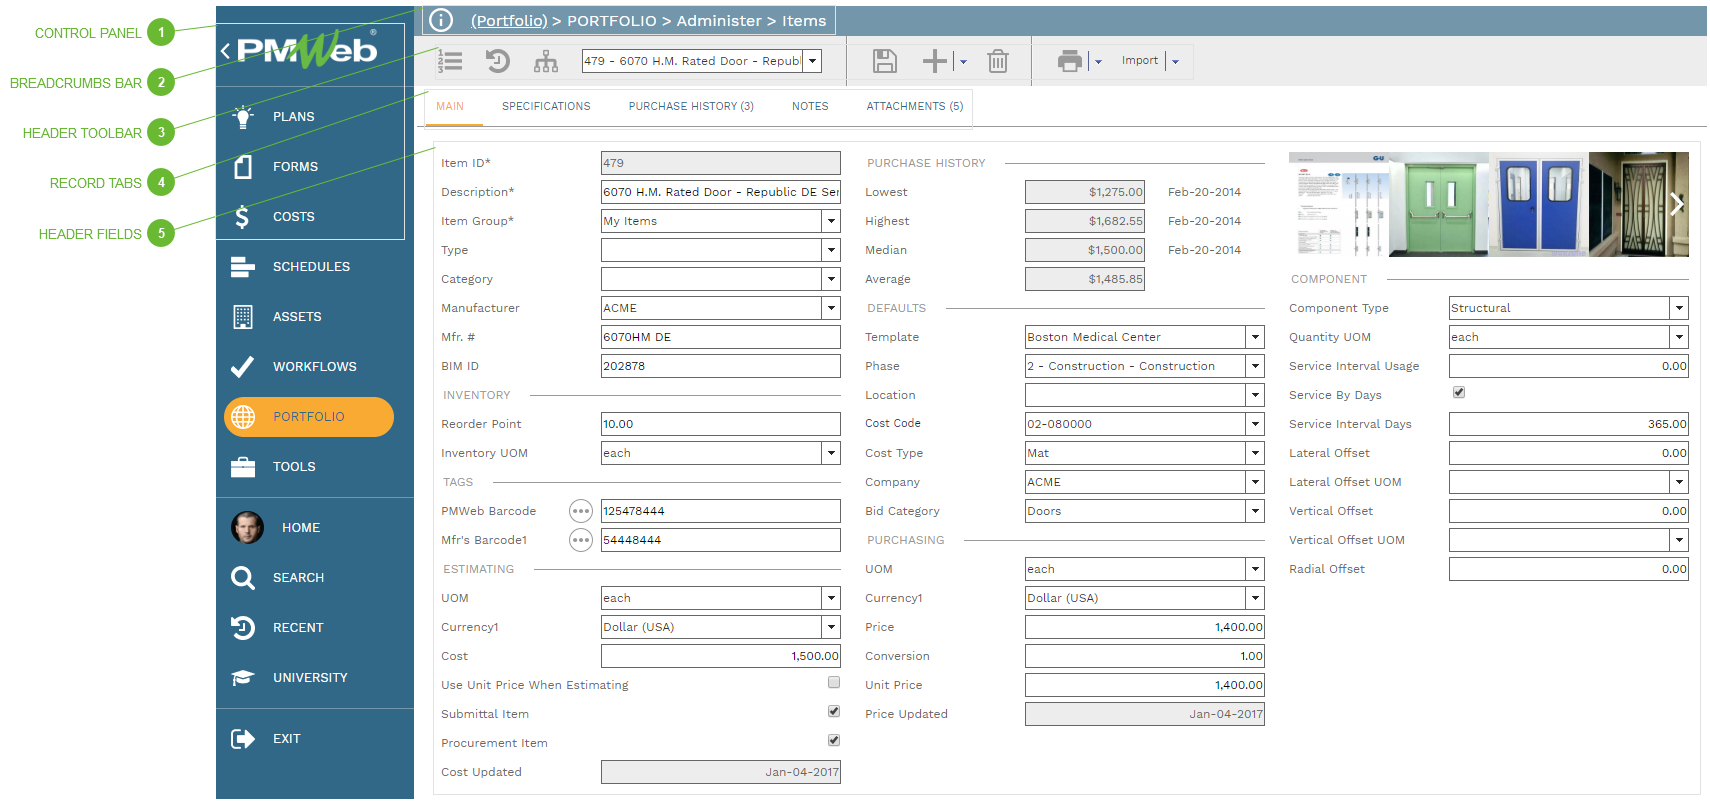Open the Notes tab
This screenshot has width=1710, height=802.
[x=810, y=106]
